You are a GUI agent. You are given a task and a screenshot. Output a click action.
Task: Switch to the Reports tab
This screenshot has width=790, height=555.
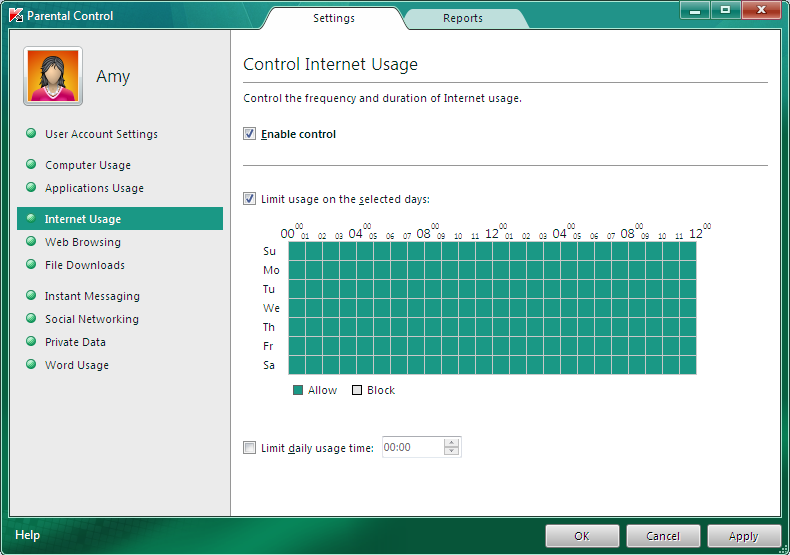(x=463, y=18)
